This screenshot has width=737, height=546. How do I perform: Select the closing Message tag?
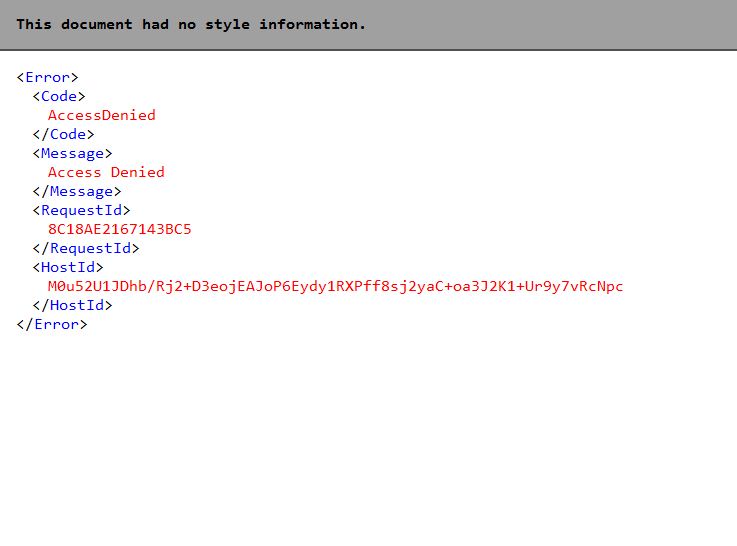77,192
